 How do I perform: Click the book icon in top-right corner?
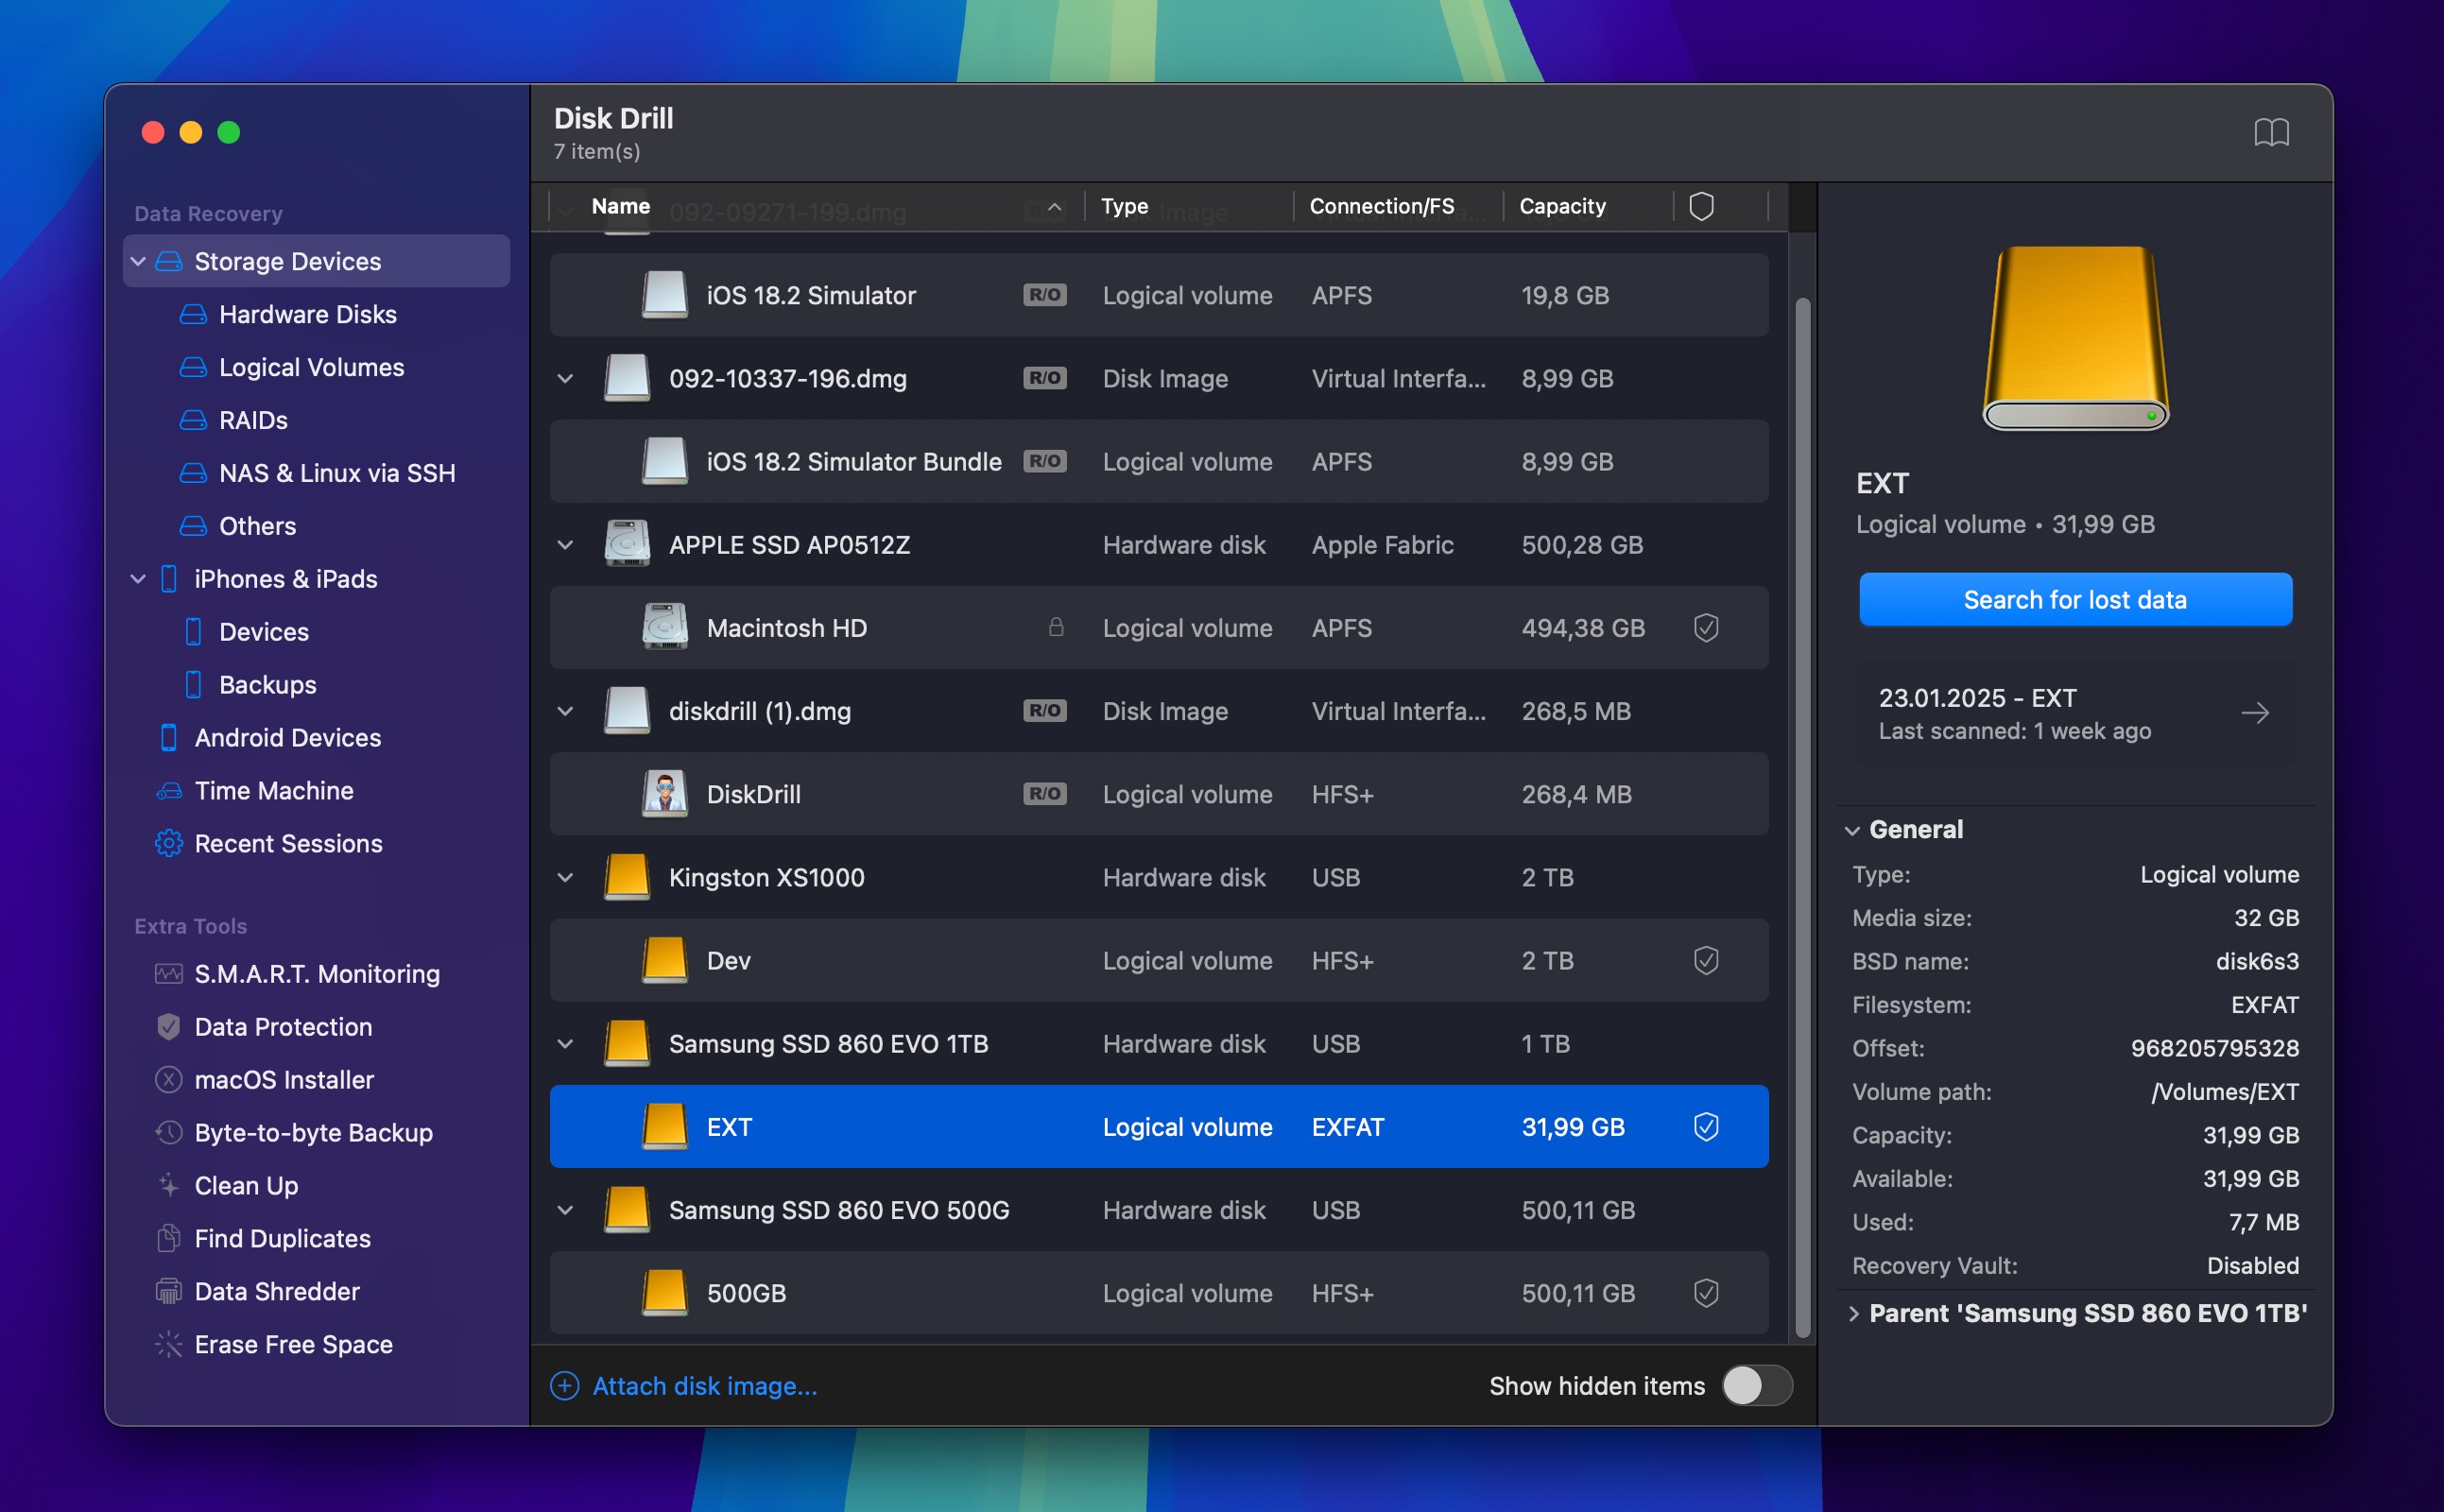point(2271,131)
